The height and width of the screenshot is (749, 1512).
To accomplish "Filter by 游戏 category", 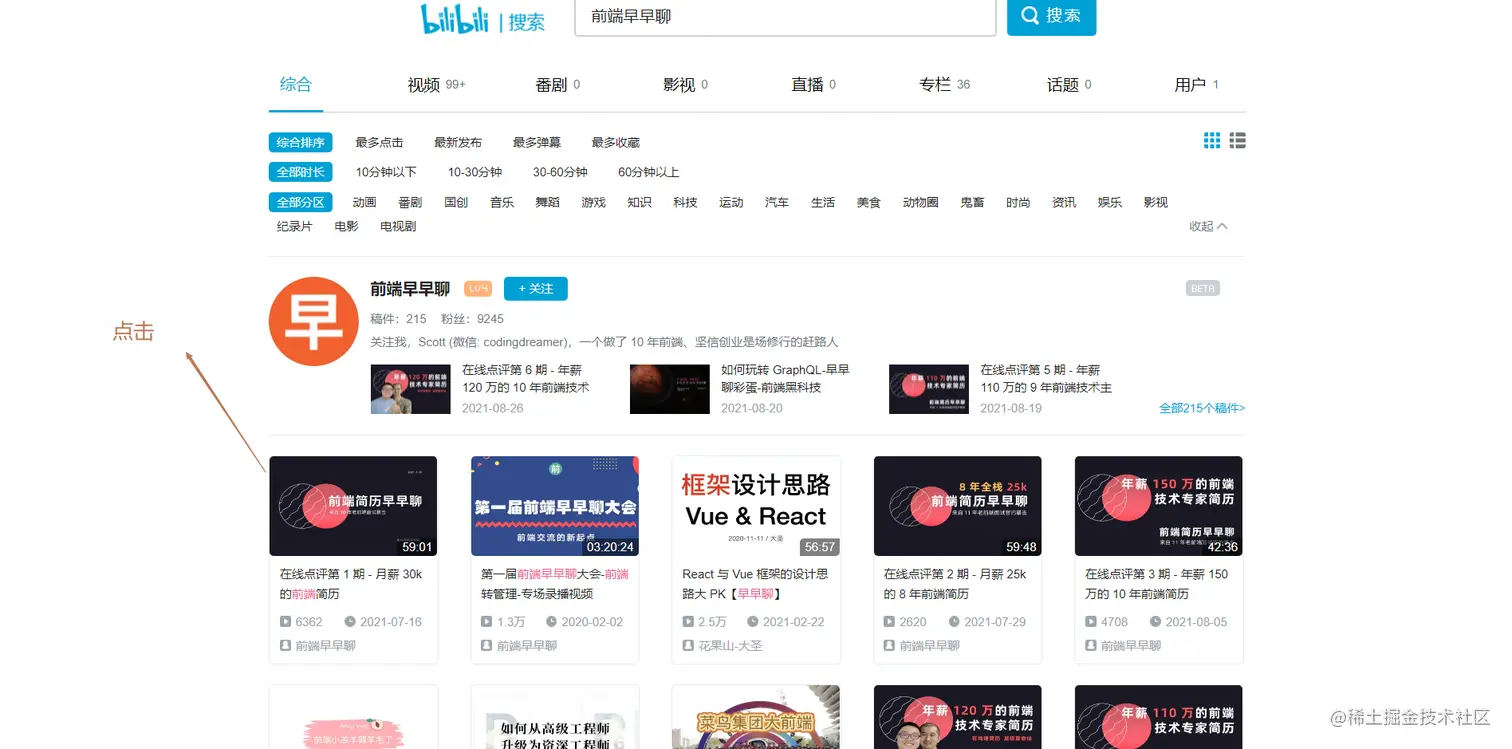I will [x=594, y=202].
